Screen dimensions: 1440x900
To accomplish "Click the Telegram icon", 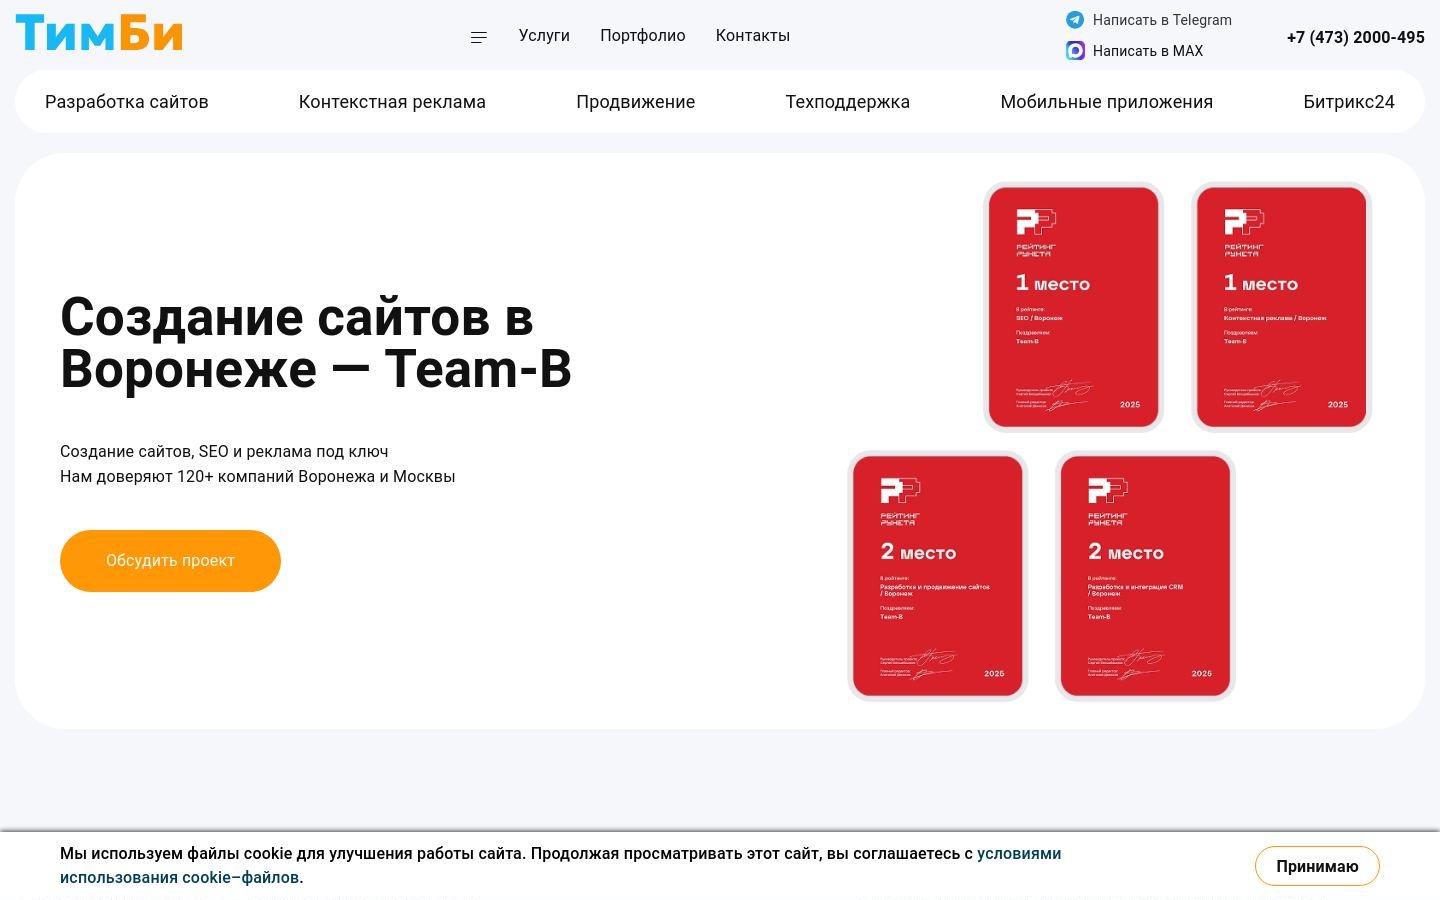I will tap(1075, 19).
